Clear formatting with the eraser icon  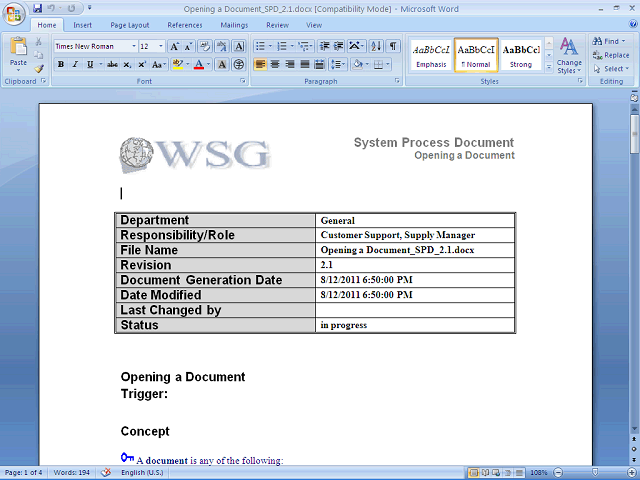tap(205, 46)
